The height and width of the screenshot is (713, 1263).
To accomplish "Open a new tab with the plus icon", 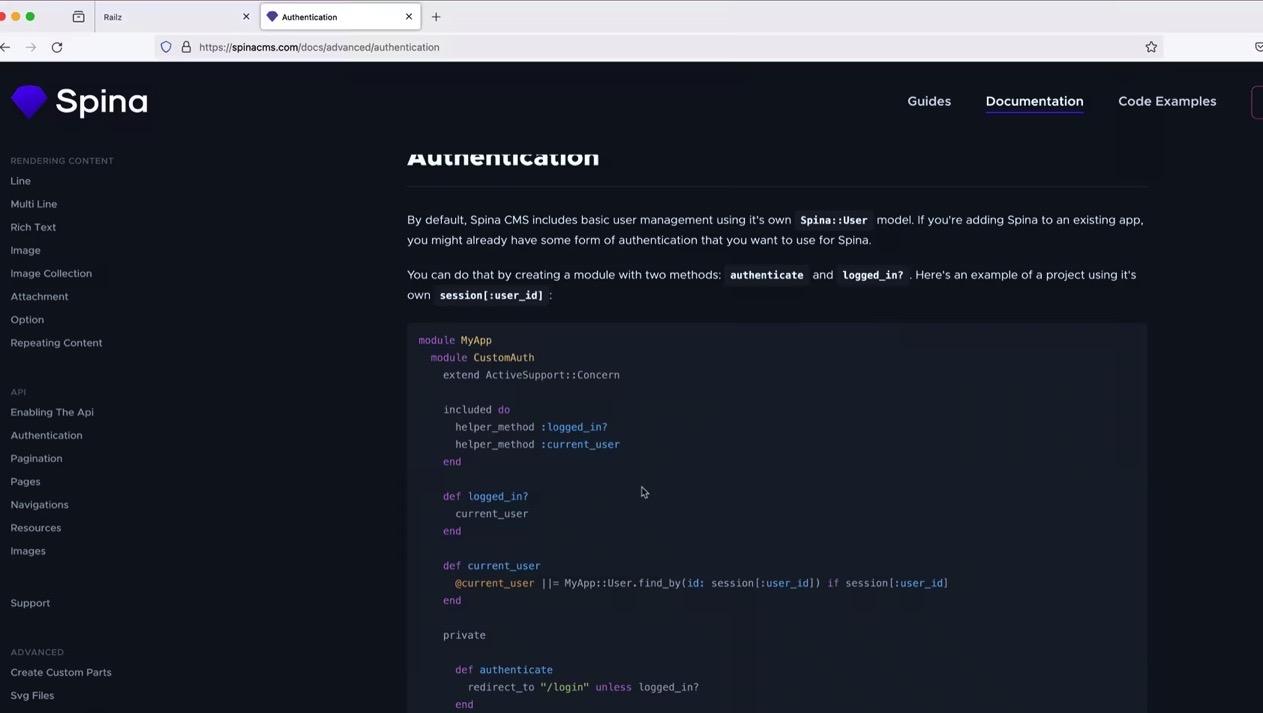I will [436, 17].
